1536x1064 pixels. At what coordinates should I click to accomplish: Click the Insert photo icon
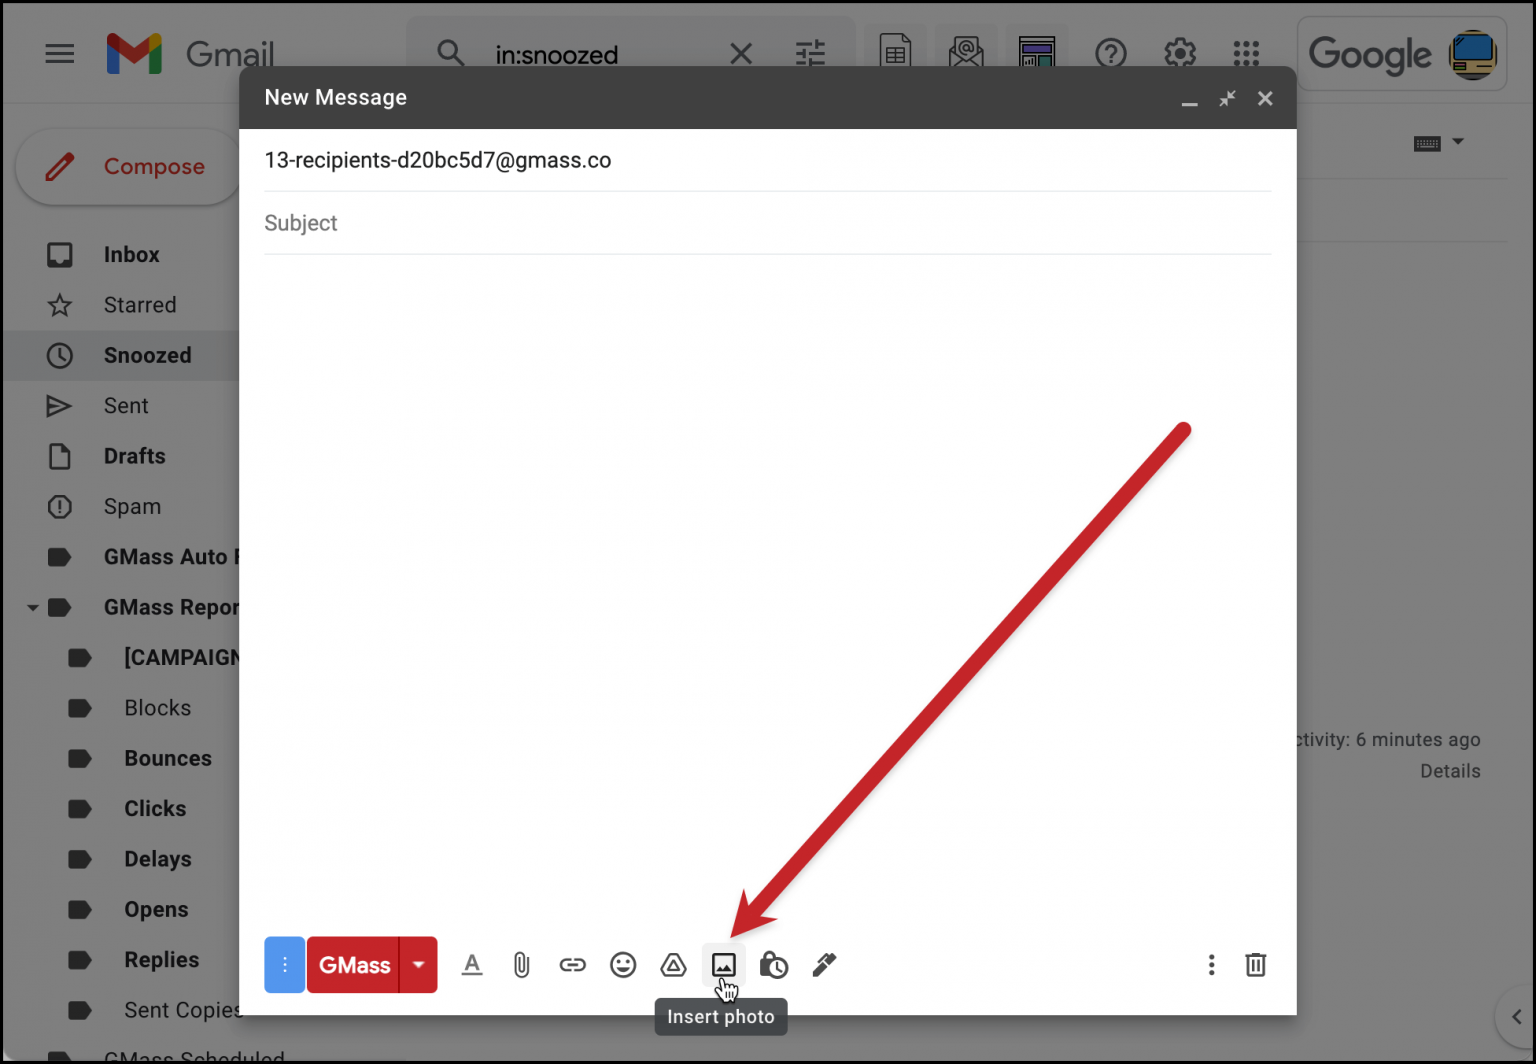[723, 965]
